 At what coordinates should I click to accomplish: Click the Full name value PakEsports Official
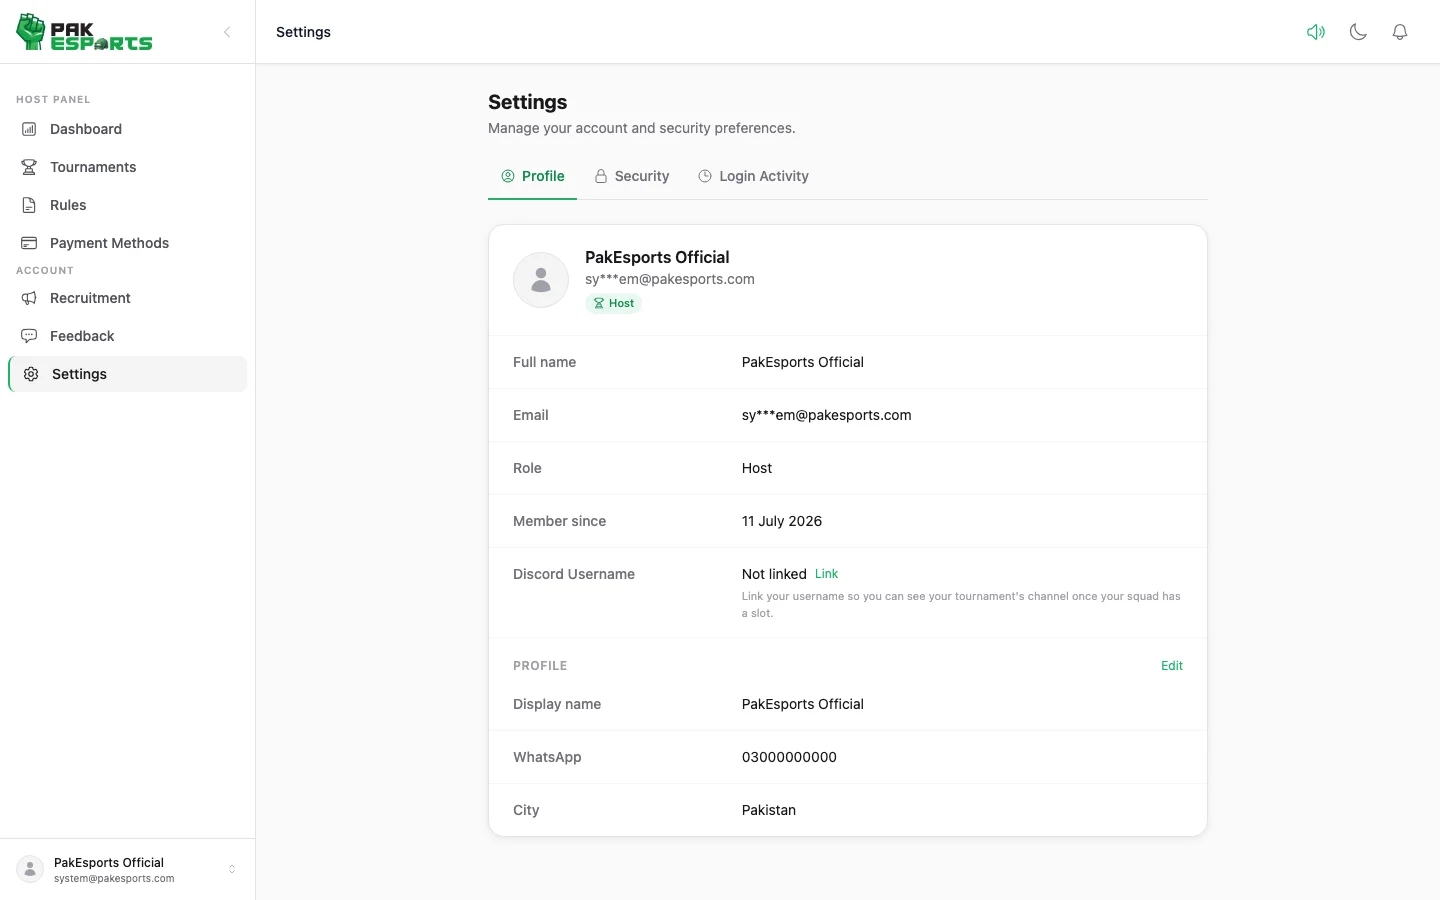coord(803,362)
